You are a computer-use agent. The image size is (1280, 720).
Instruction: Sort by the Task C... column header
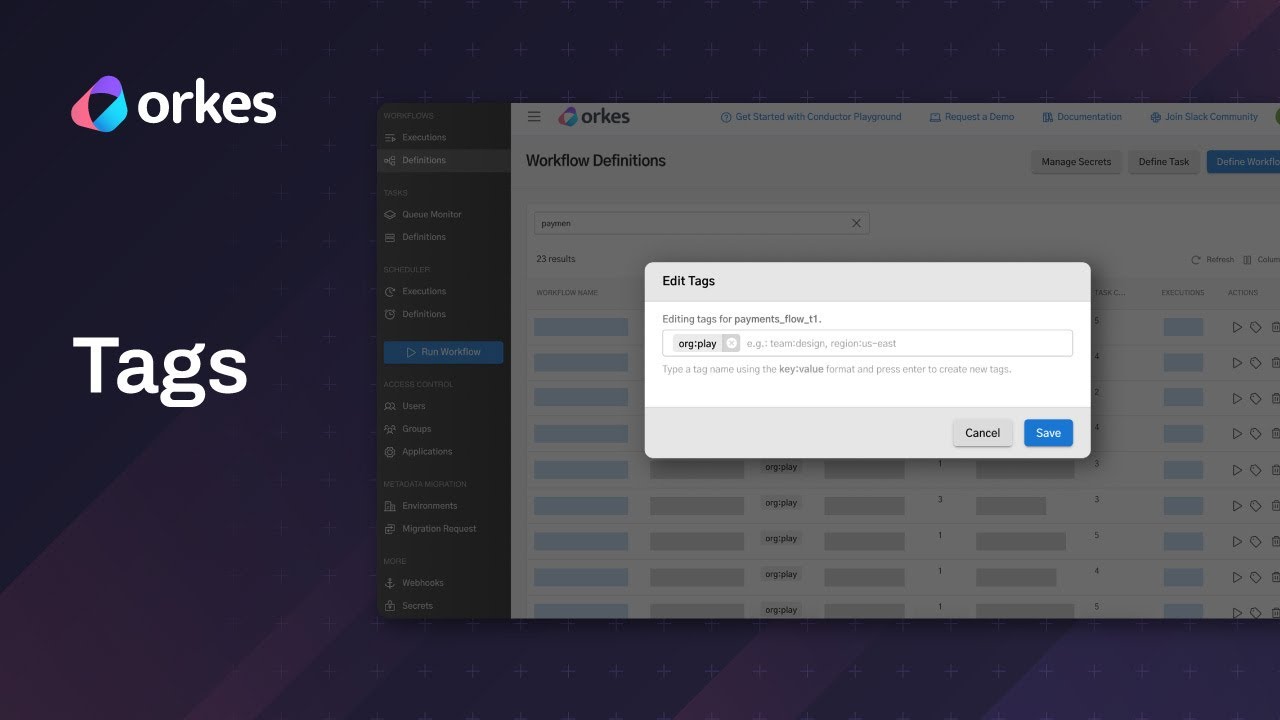[x=1110, y=293]
